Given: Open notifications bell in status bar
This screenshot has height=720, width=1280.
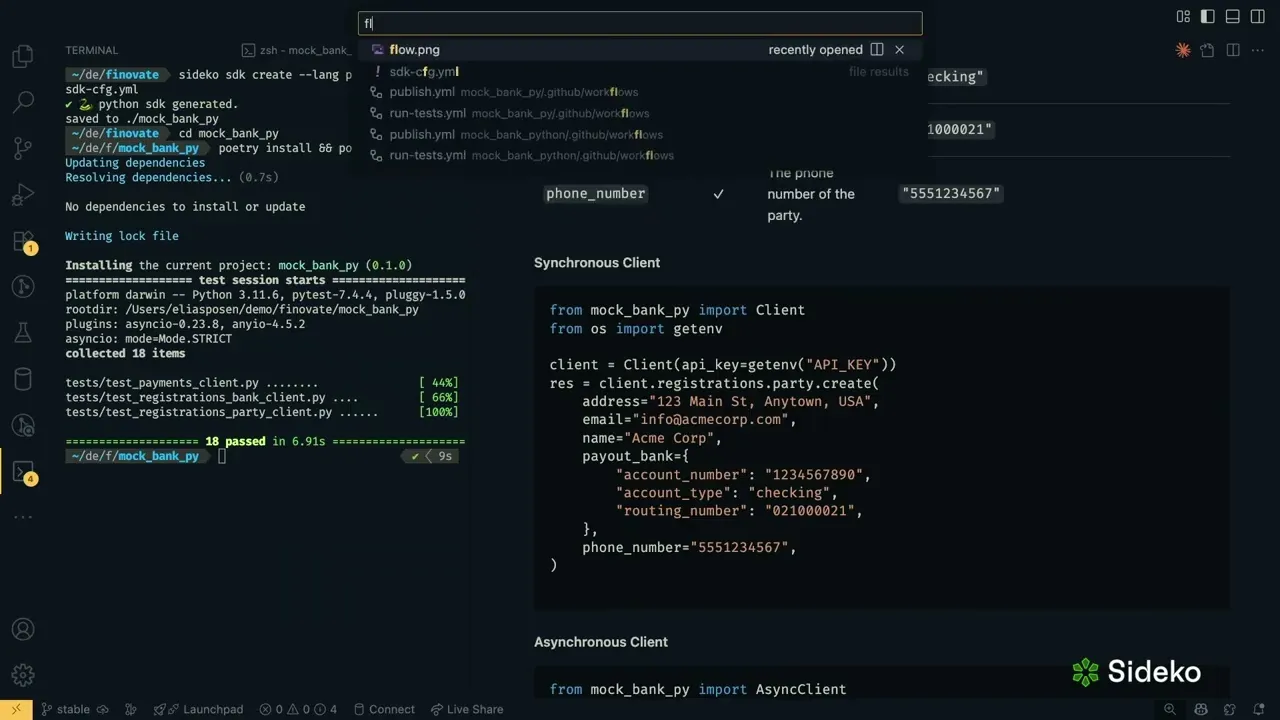Looking at the screenshot, I should click(1261, 709).
